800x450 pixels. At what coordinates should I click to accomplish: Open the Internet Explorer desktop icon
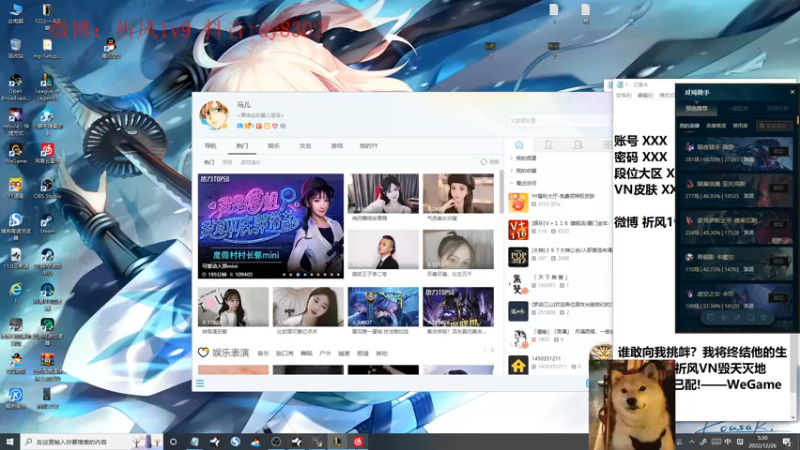(x=15, y=292)
